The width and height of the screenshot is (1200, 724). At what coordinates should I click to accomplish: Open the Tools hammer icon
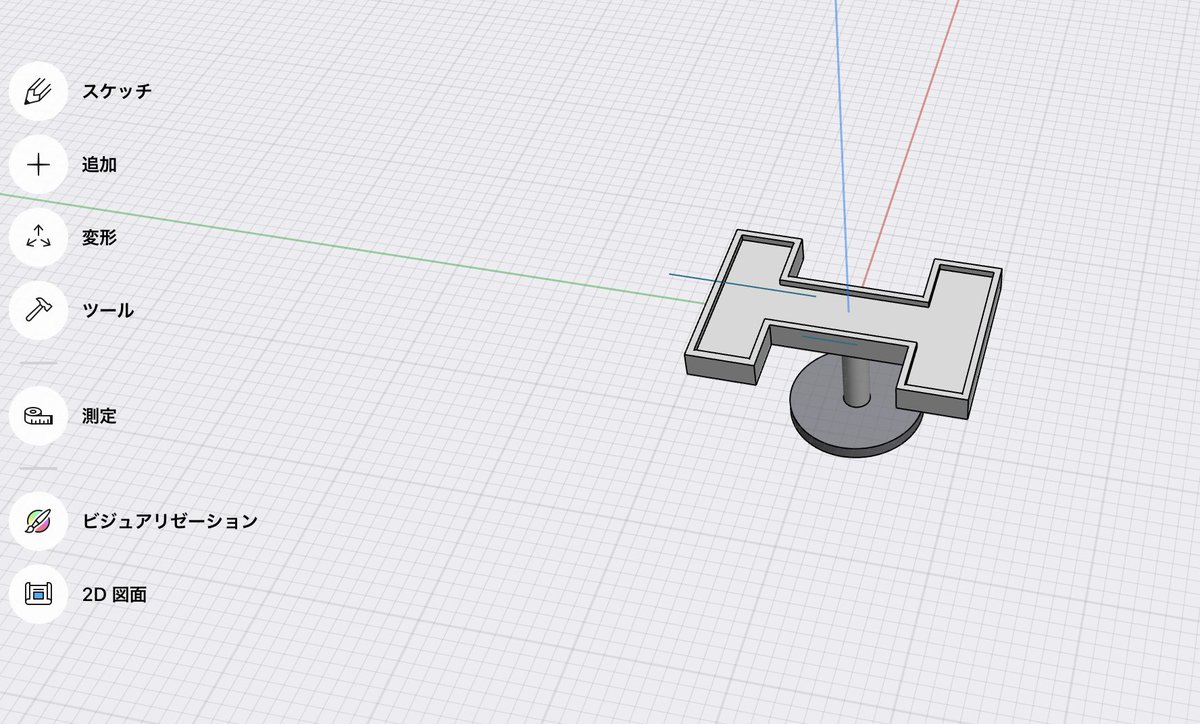[x=38, y=310]
